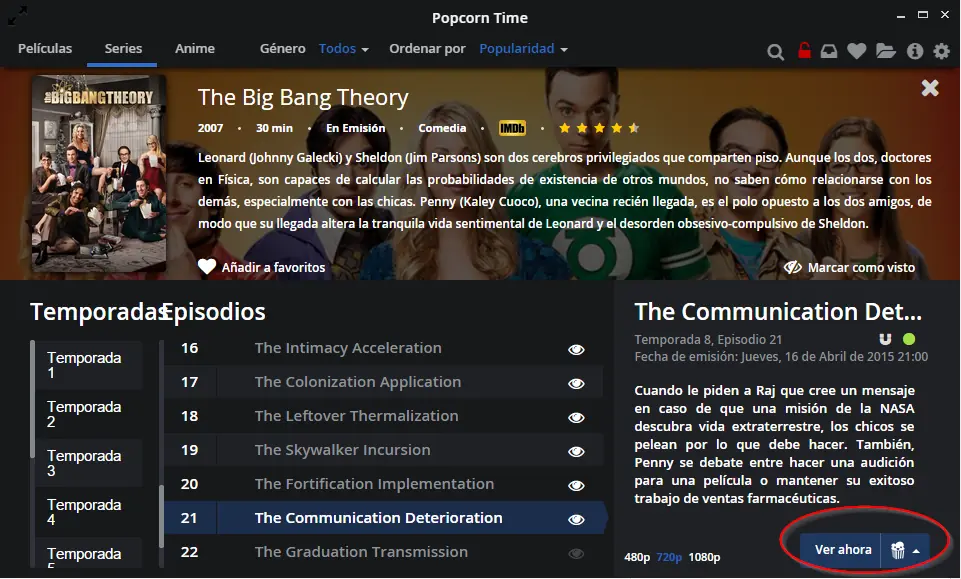
Task: Switch to Anime tab
Action: (195, 48)
